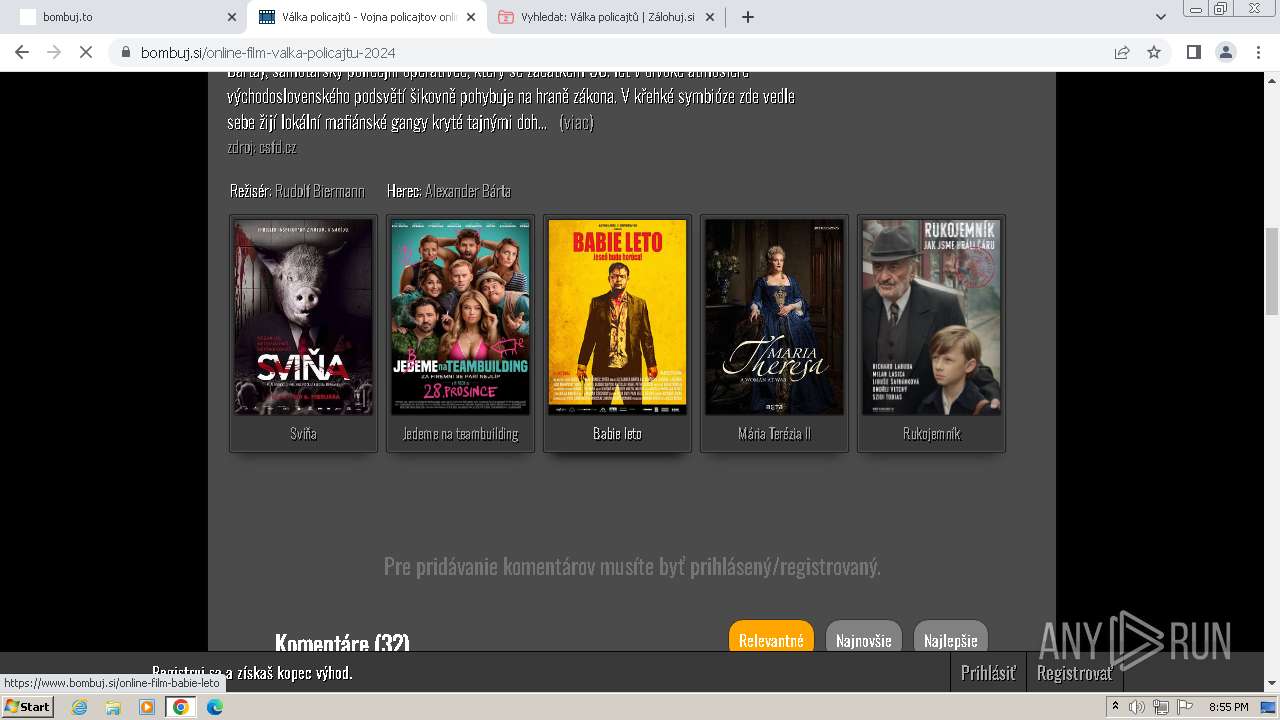Open Jedeme na teambuilding poster
Screen dimensions: 1280x720
(x=460, y=317)
